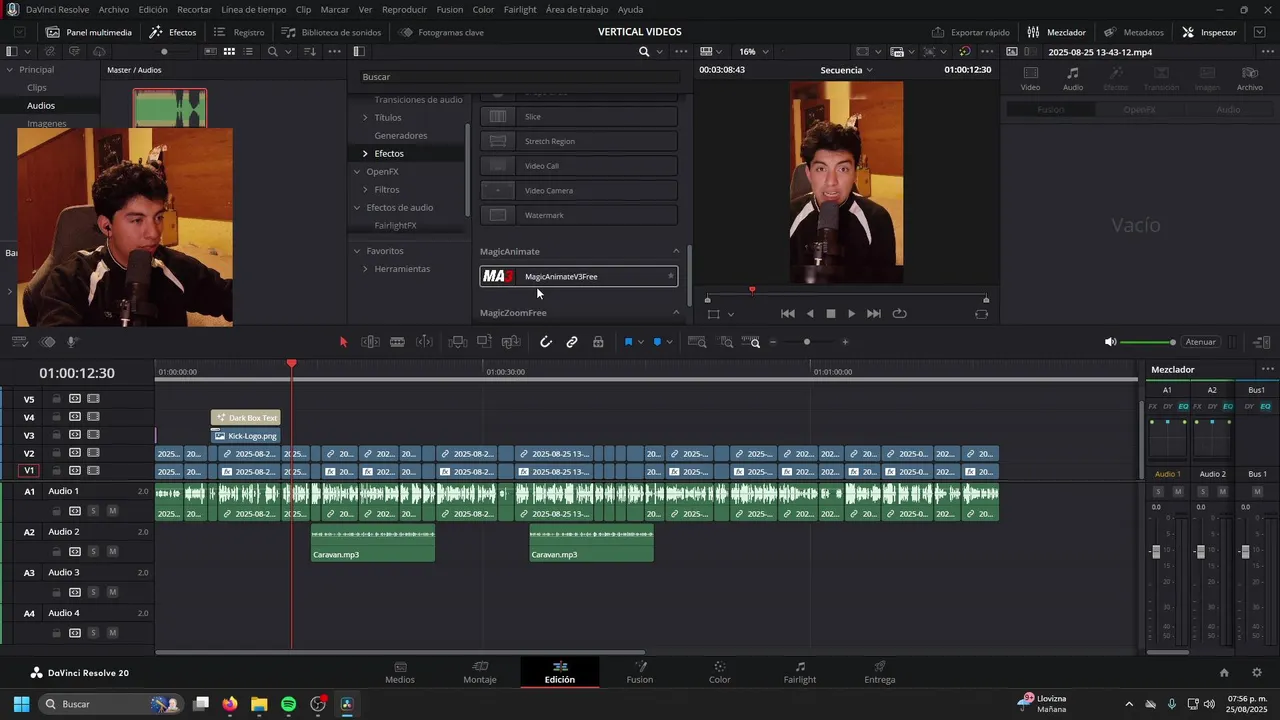
Task: Toggle viewer loop playback icon
Action: [x=899, y=314]
